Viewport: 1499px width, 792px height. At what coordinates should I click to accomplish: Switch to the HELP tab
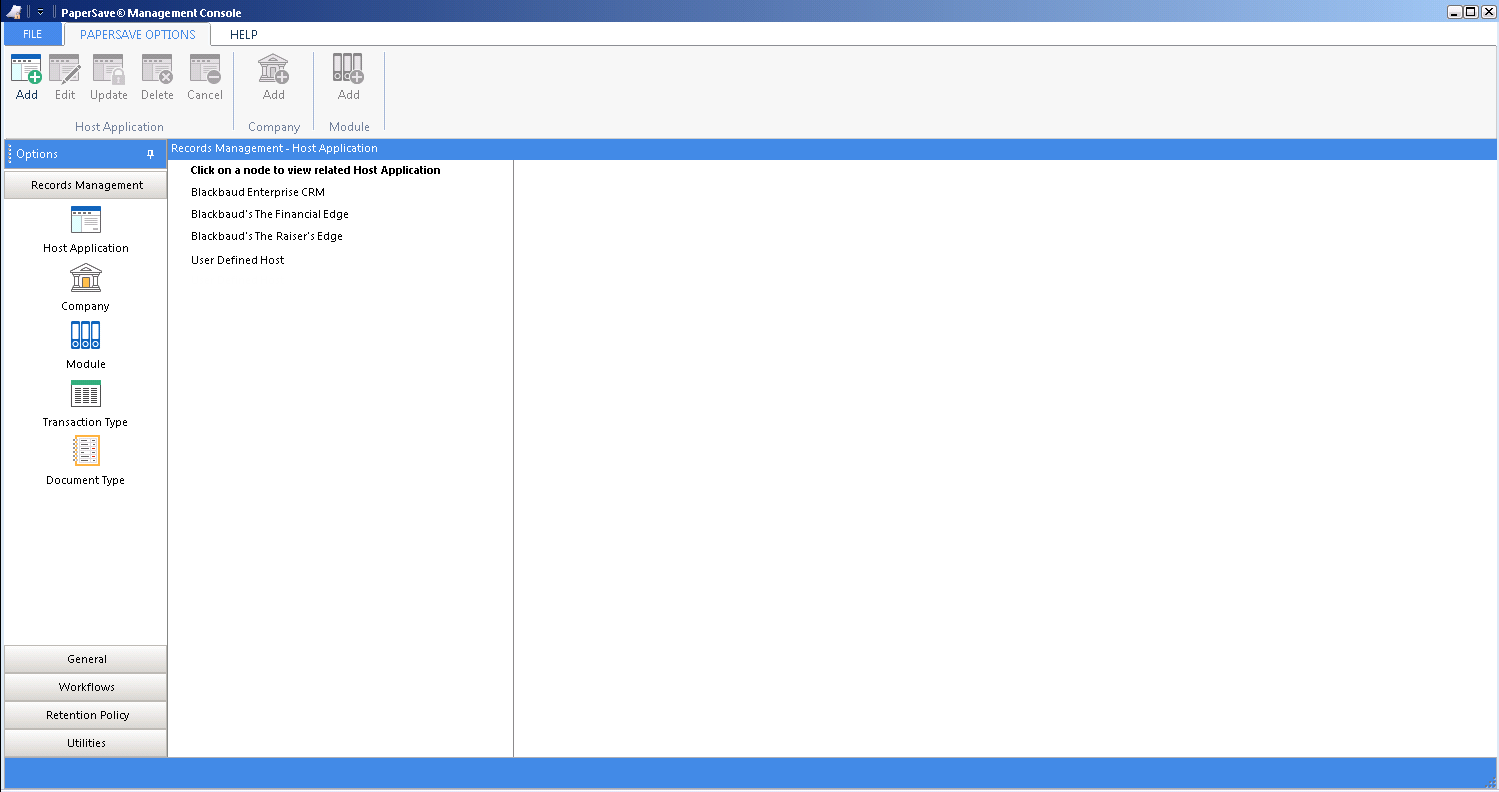click(x=244, y=34)
